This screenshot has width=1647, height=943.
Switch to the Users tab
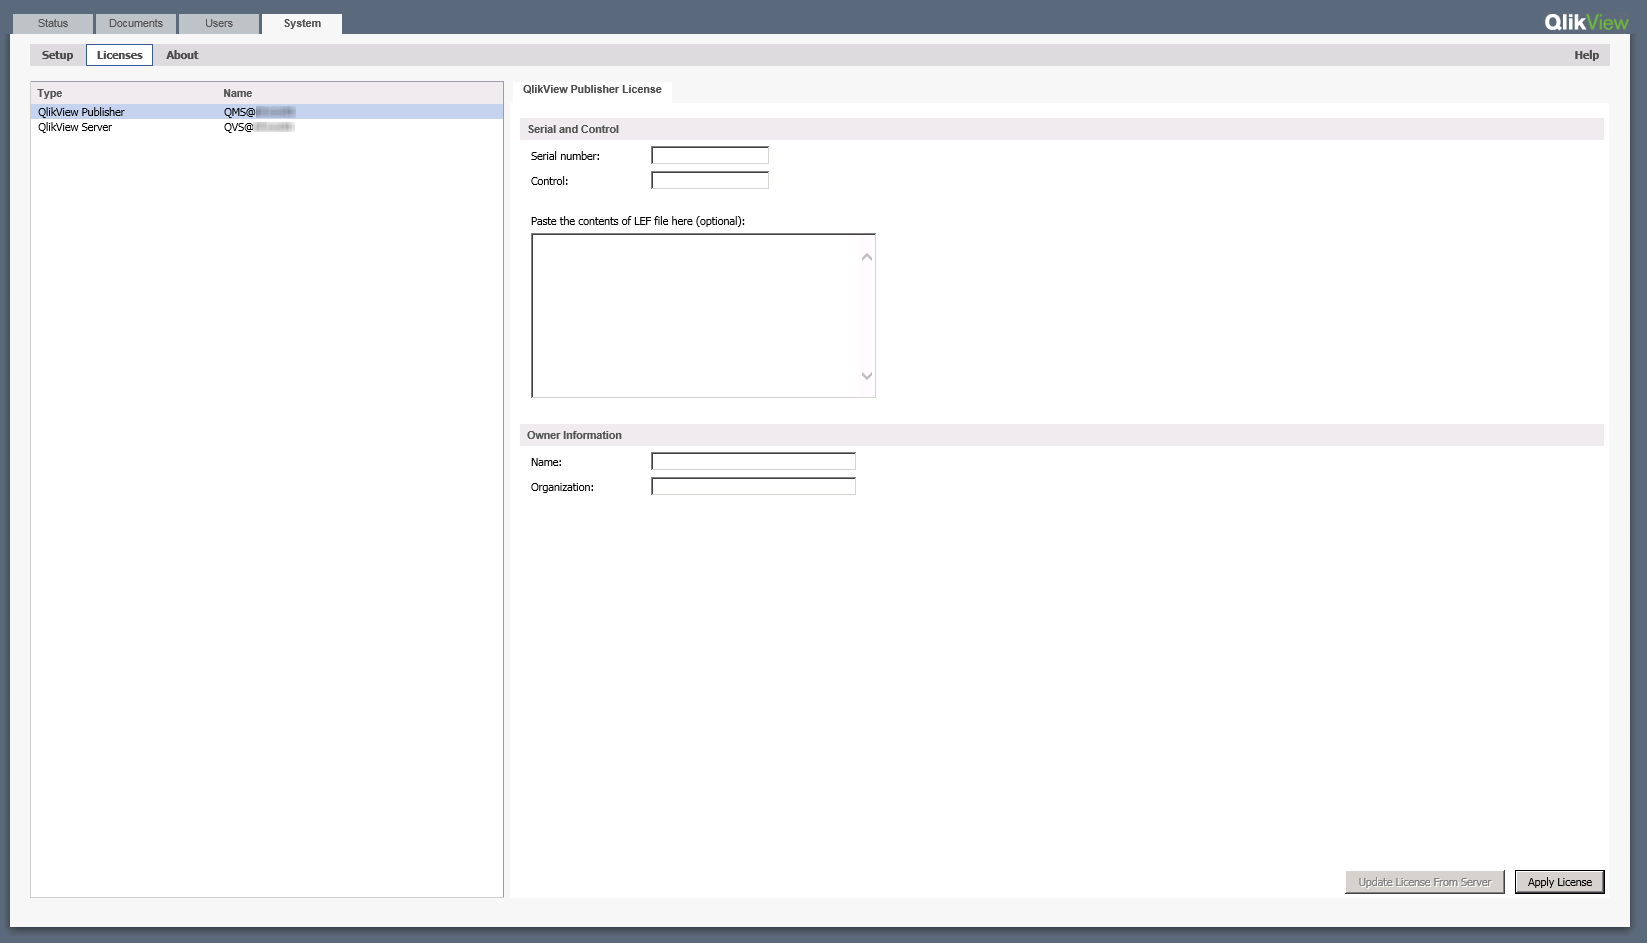(218, 23)
